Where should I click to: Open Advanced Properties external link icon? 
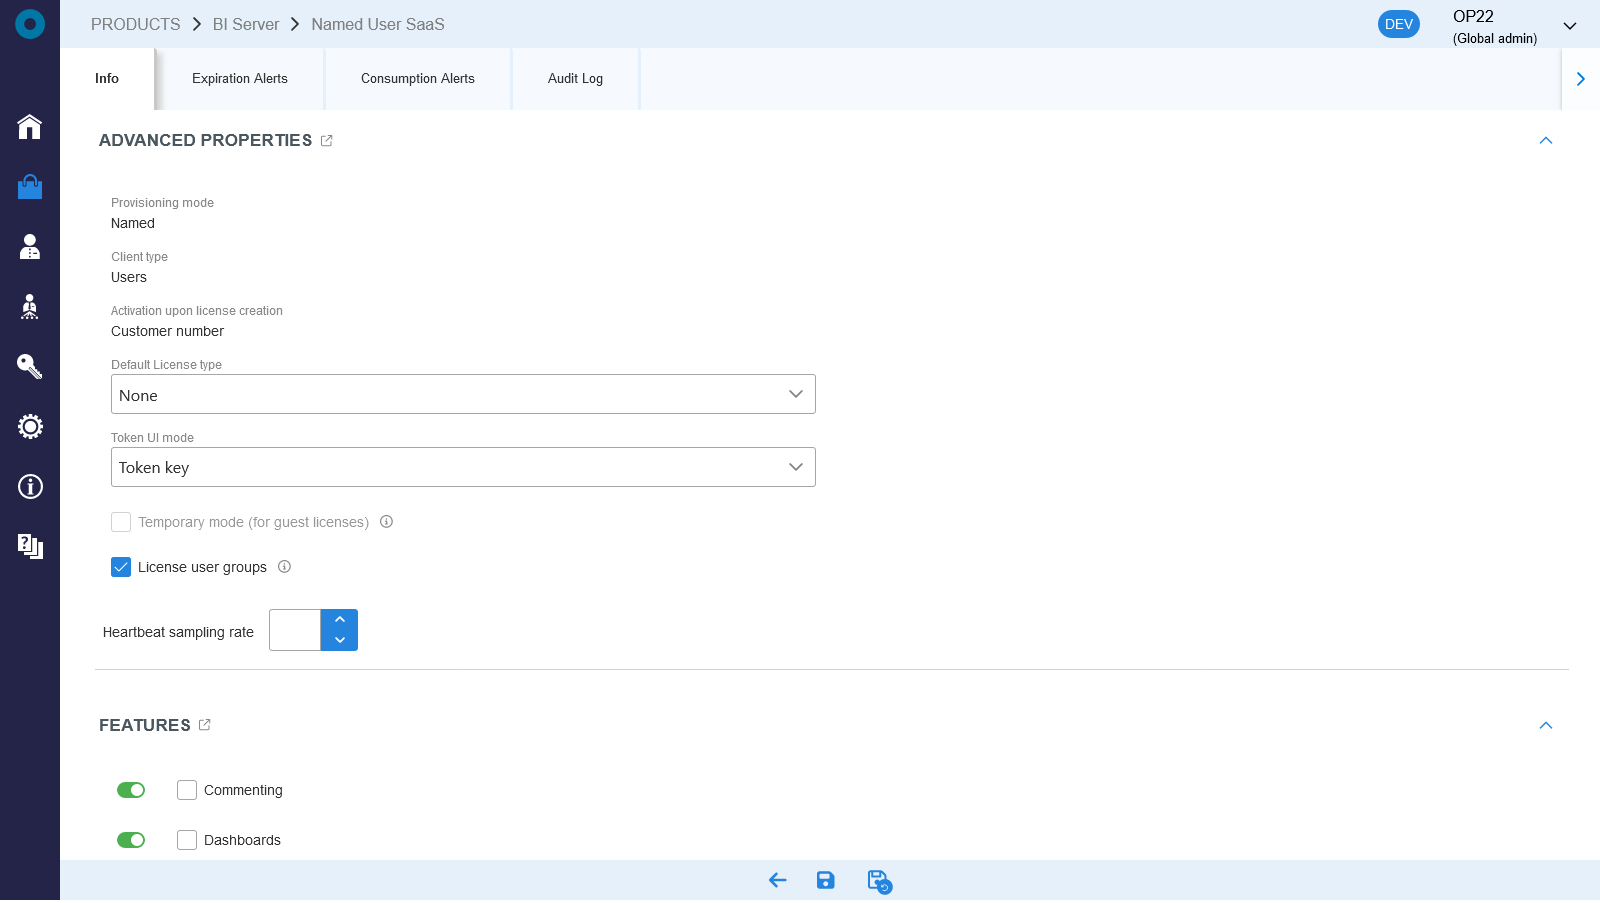point(326,140)
